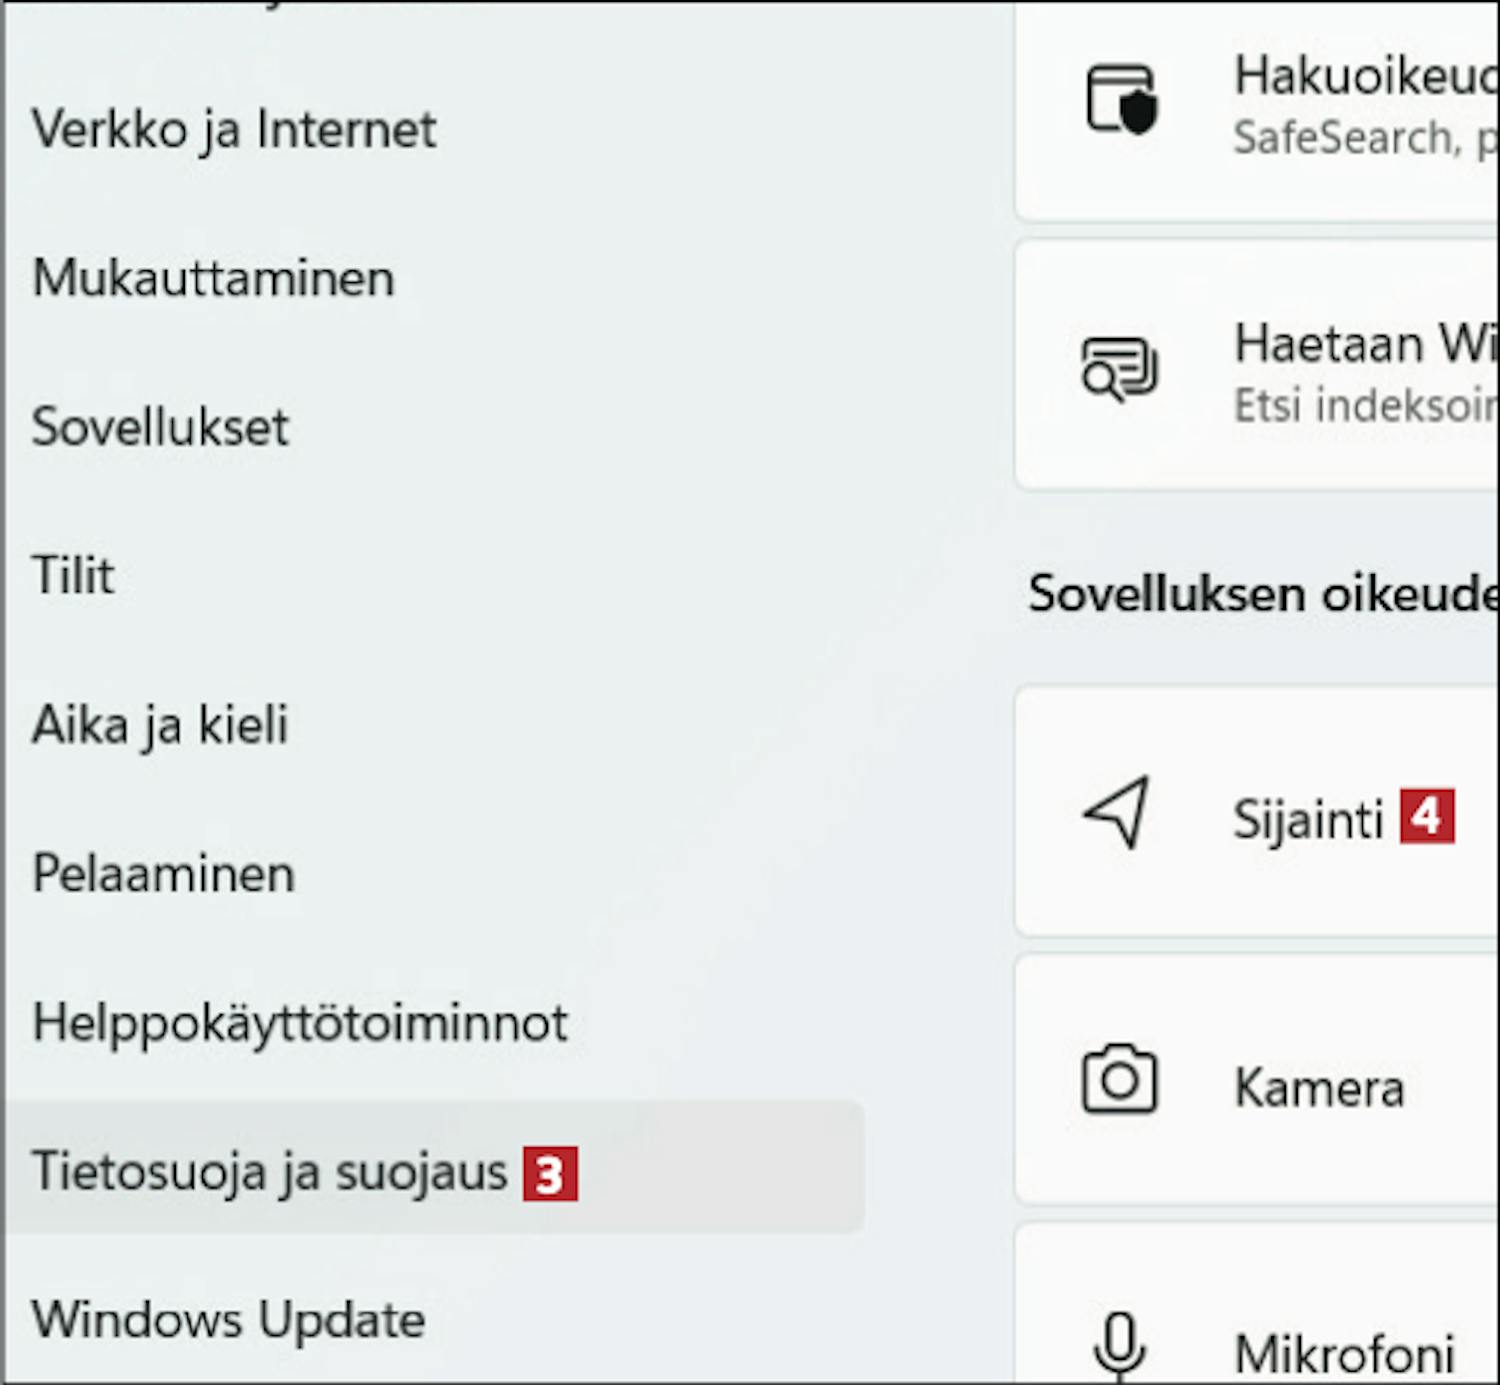
Task: Click the red number 4 badge
Action: coord(1427,817)
